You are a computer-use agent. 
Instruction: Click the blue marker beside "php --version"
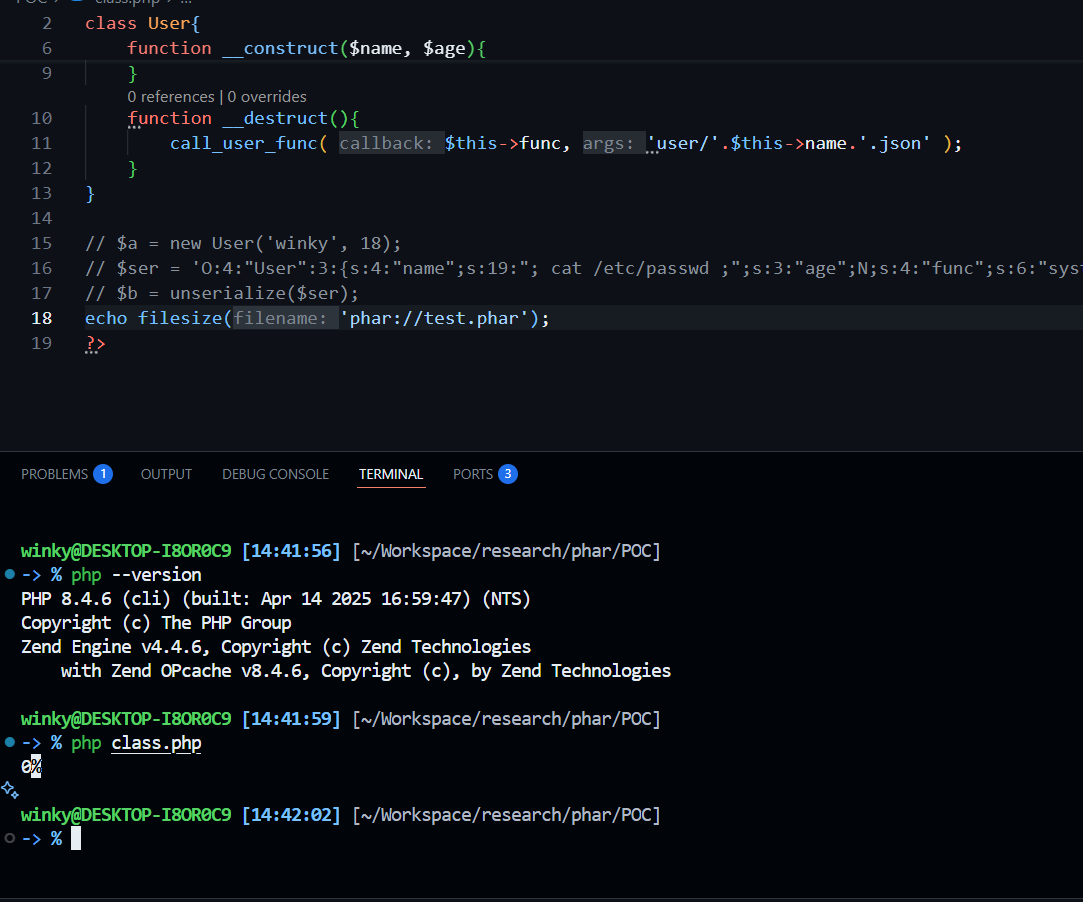(10, 575)
